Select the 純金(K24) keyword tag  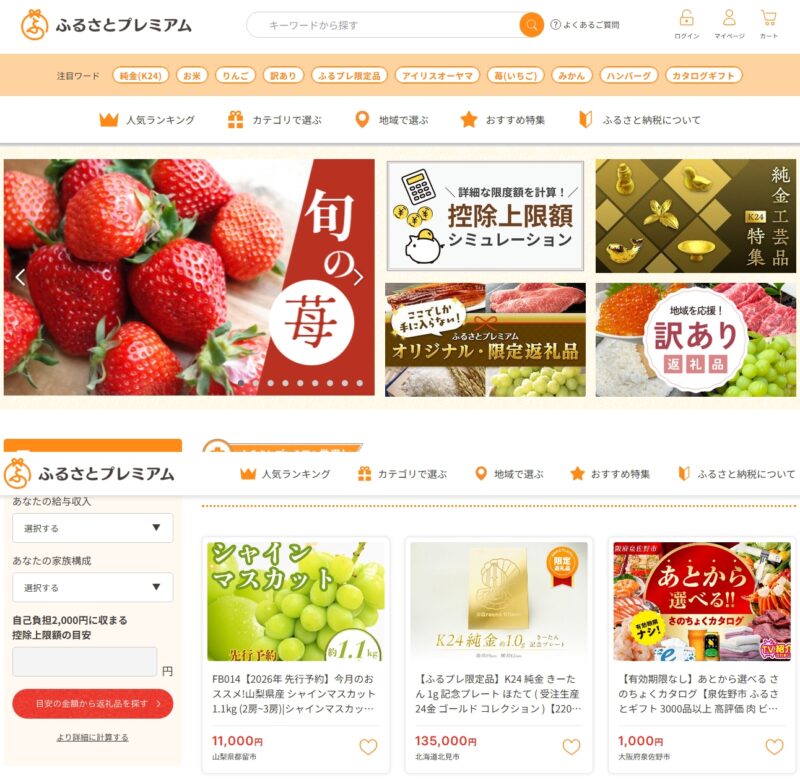pos(140,75)
